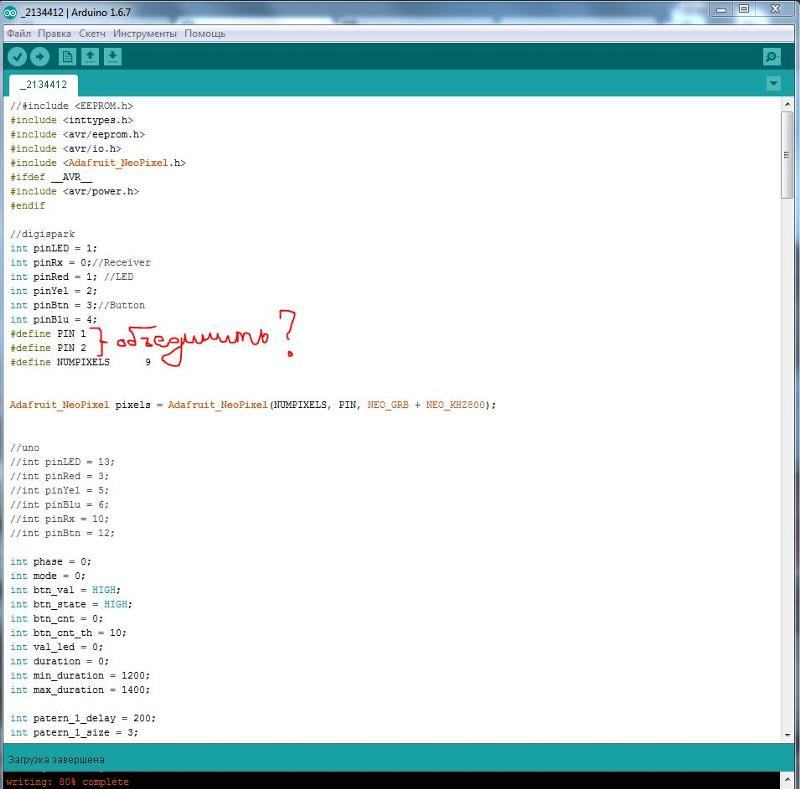The height and width of the screenshot is (789, 800).
Task: Open the Инструменты menu
Action: click(x=145, y=33)
